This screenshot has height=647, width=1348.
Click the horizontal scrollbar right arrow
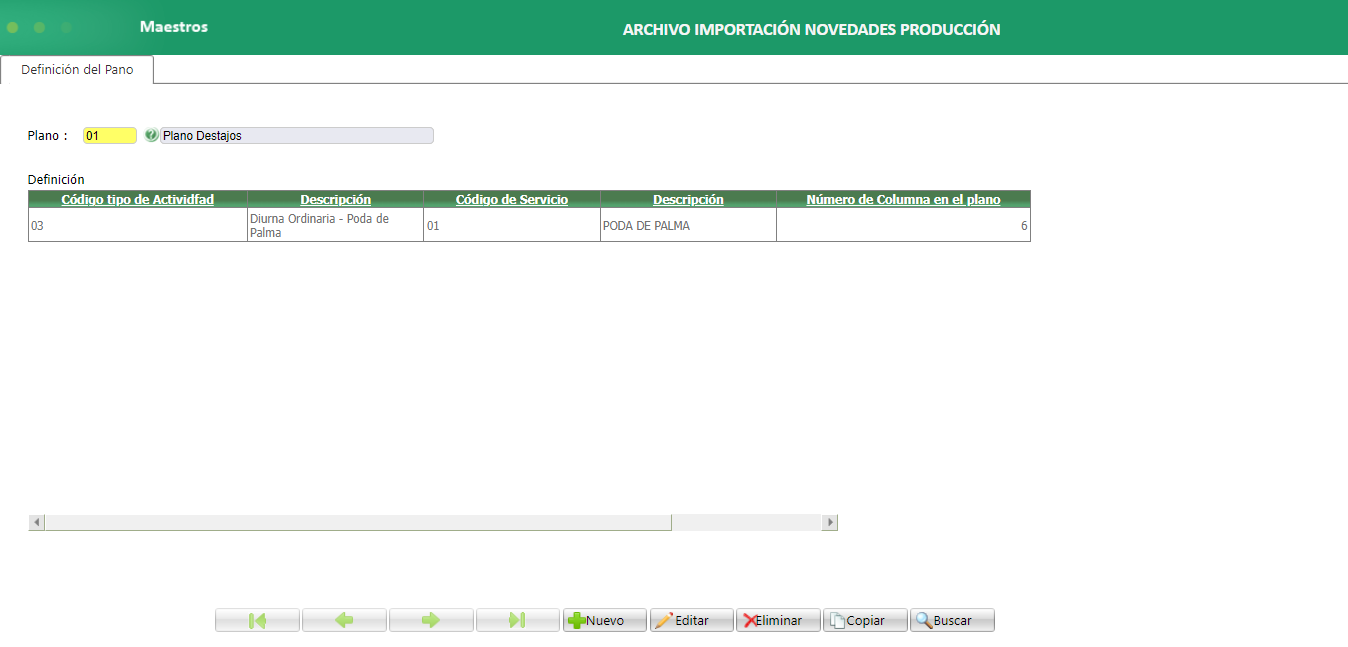[829, 522]
